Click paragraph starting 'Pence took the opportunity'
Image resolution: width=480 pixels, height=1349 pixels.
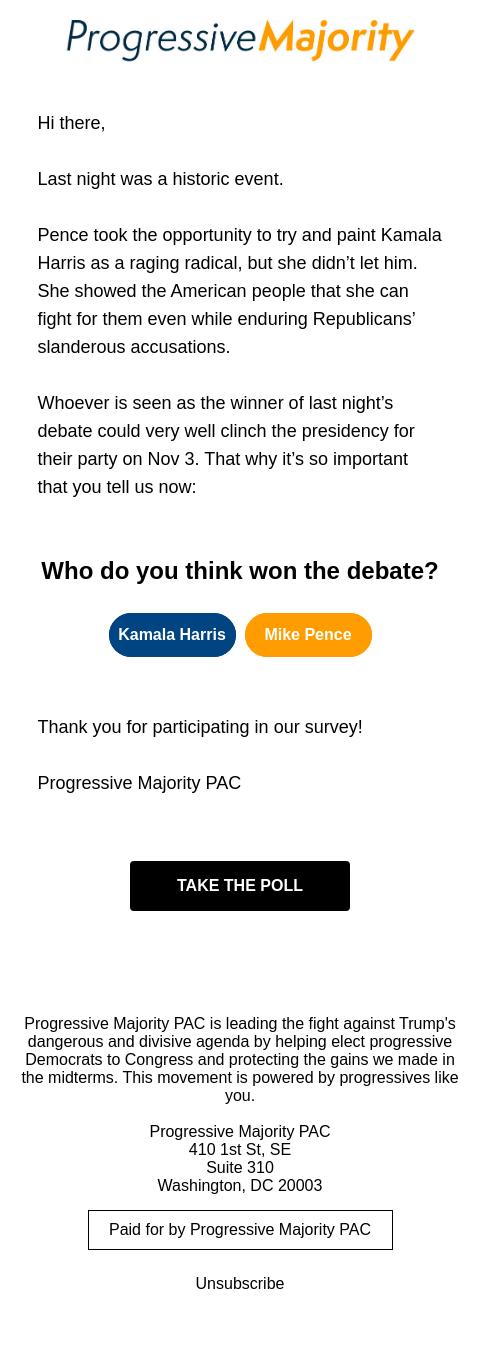pyautogui.click(x=240, y=291)
